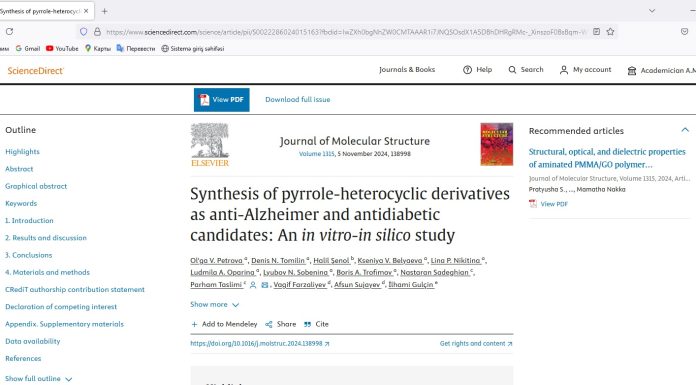696x385 pixels.
Task: Open Volume 1315 link
Action: (x=316, y=154)
